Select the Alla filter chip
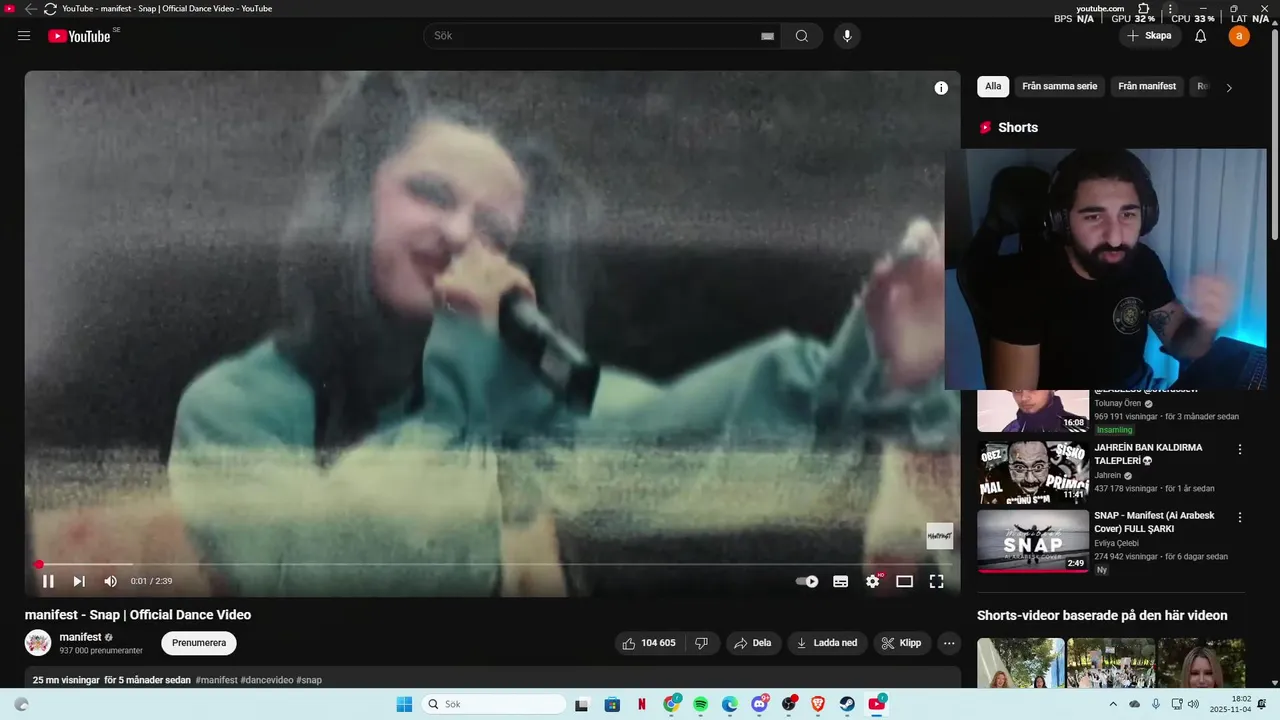The image size is (1280, 720). [x=993, y=87]
